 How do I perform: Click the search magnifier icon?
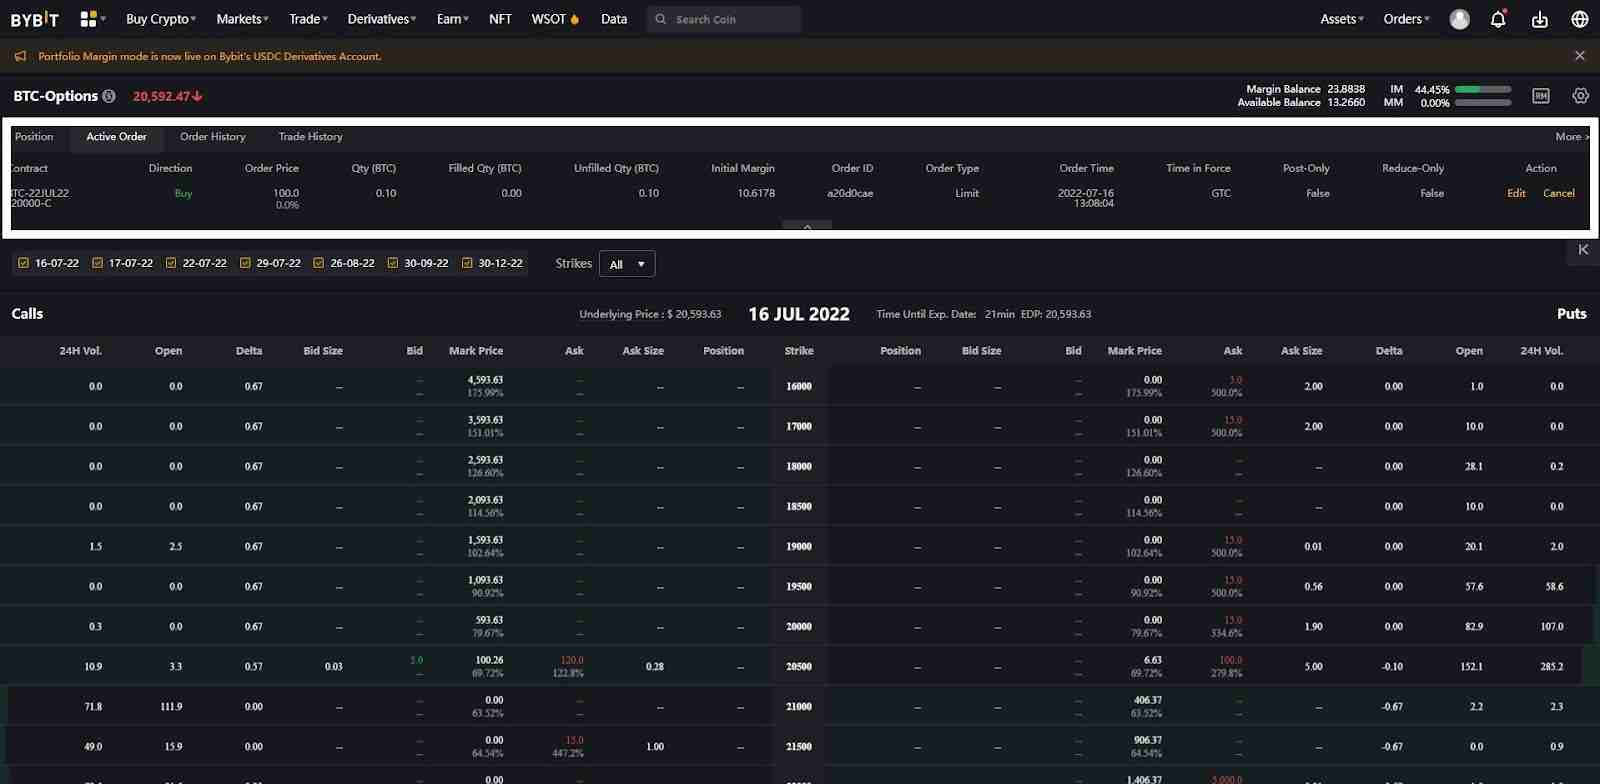(x=660, y=19)
